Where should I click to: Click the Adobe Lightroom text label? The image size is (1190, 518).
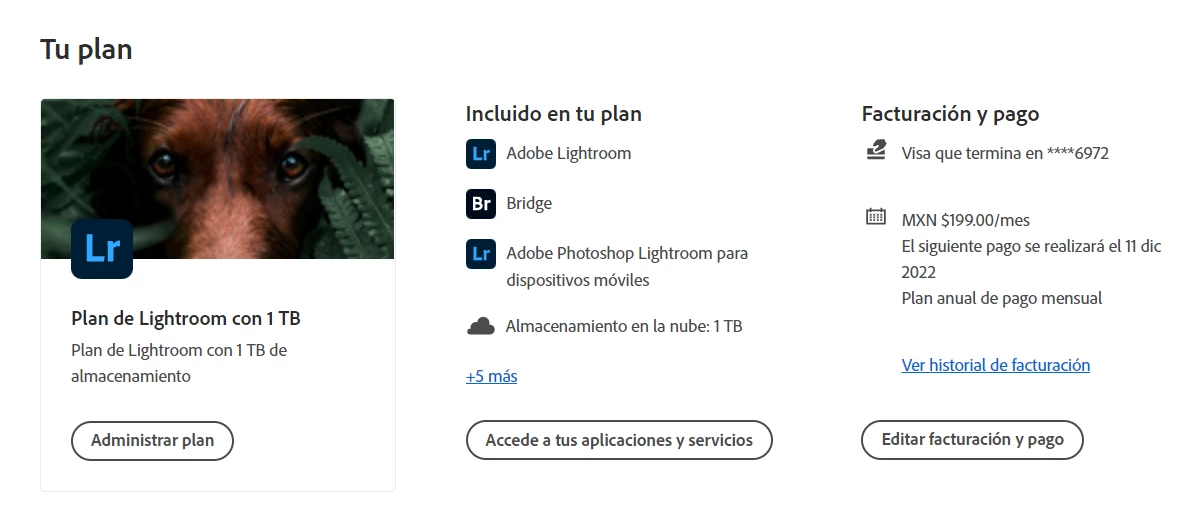pyautogui.click(x=568, y=153)
